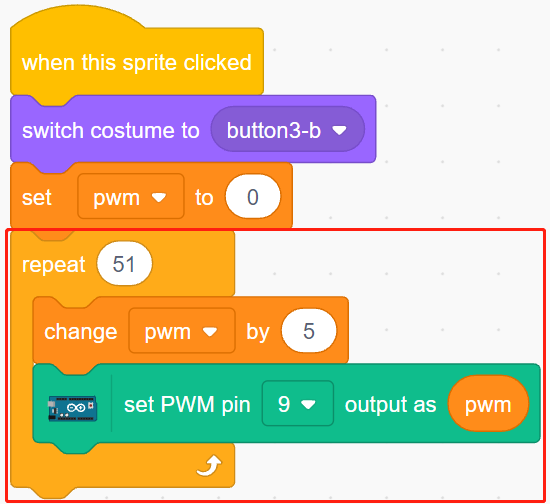Select the repeat block label
This screenshot has width=550, height=504.
[53, 264]
